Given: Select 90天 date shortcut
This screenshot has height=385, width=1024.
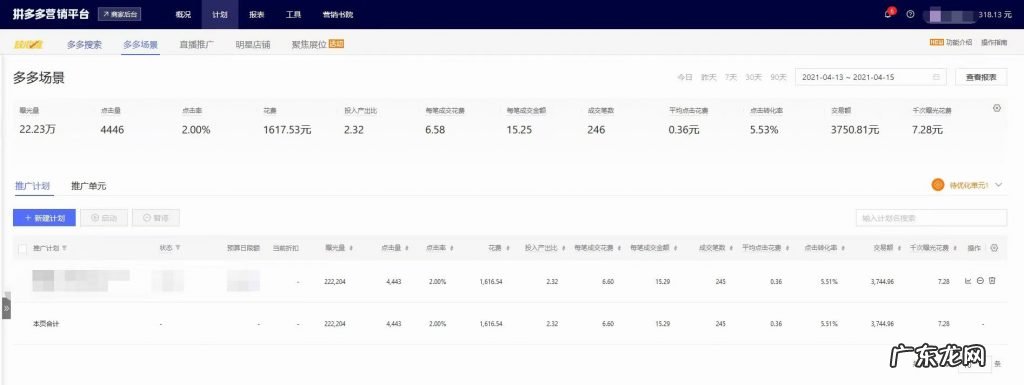Looking at the screenshot, I should pyautogui.click(x=778, y=77).
